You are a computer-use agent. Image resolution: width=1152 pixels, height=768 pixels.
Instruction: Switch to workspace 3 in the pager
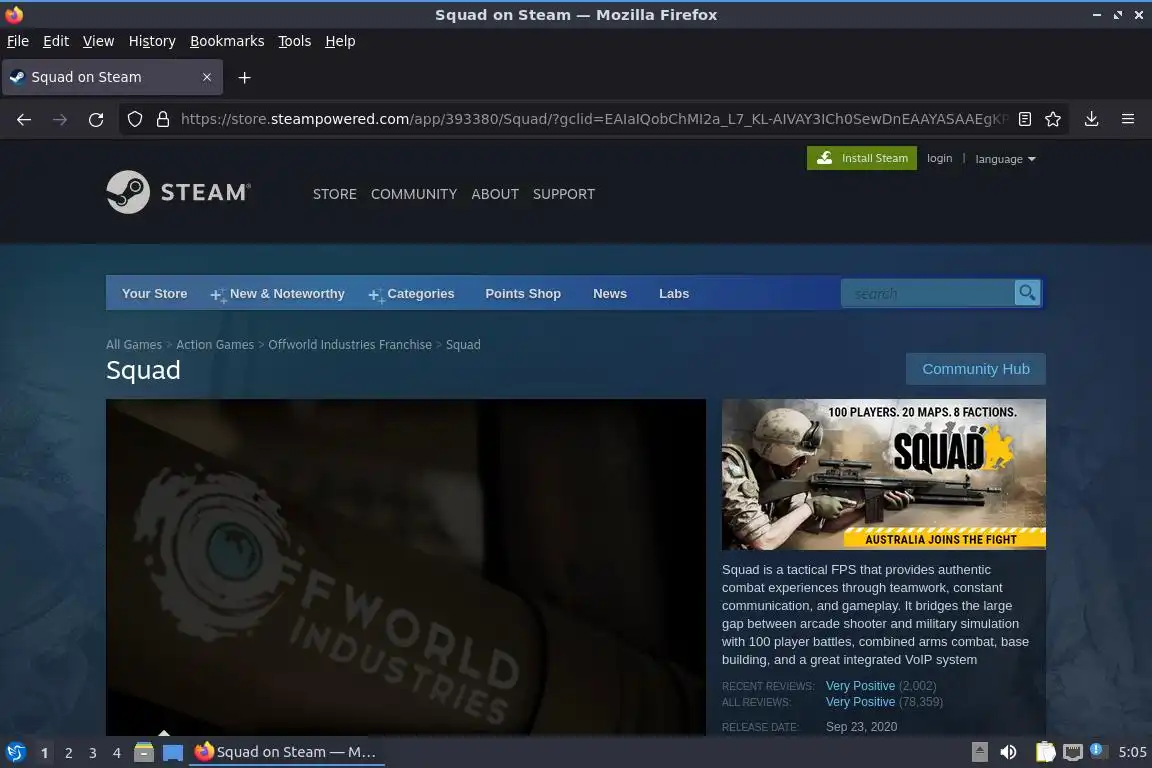(x=93, y=753)
